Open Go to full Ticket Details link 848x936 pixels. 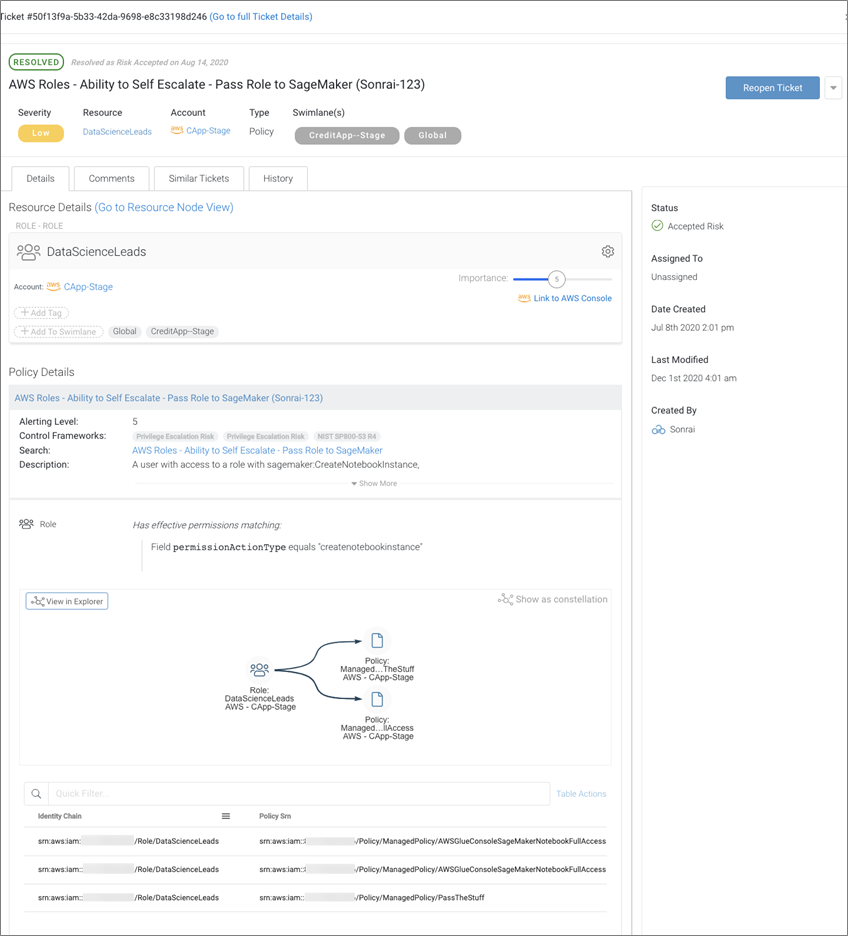(261, 17)
